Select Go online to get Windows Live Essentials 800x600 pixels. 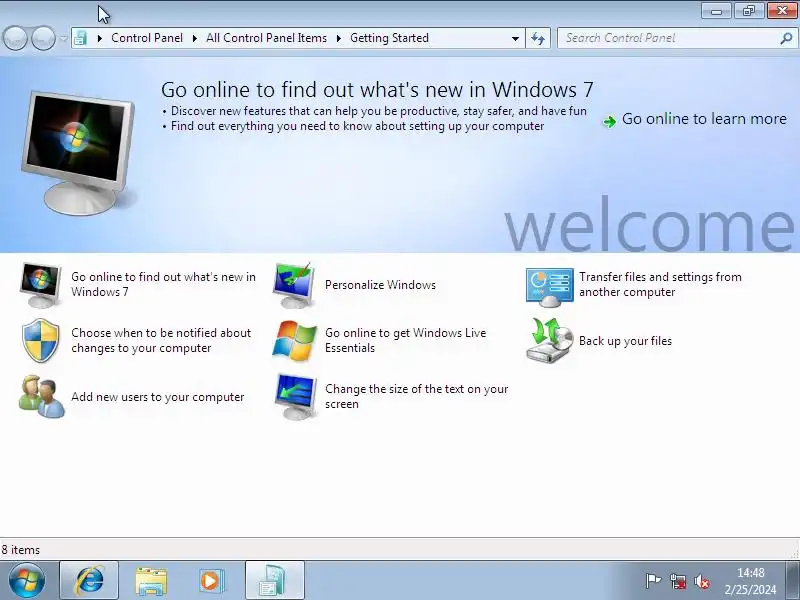[405, 340]
